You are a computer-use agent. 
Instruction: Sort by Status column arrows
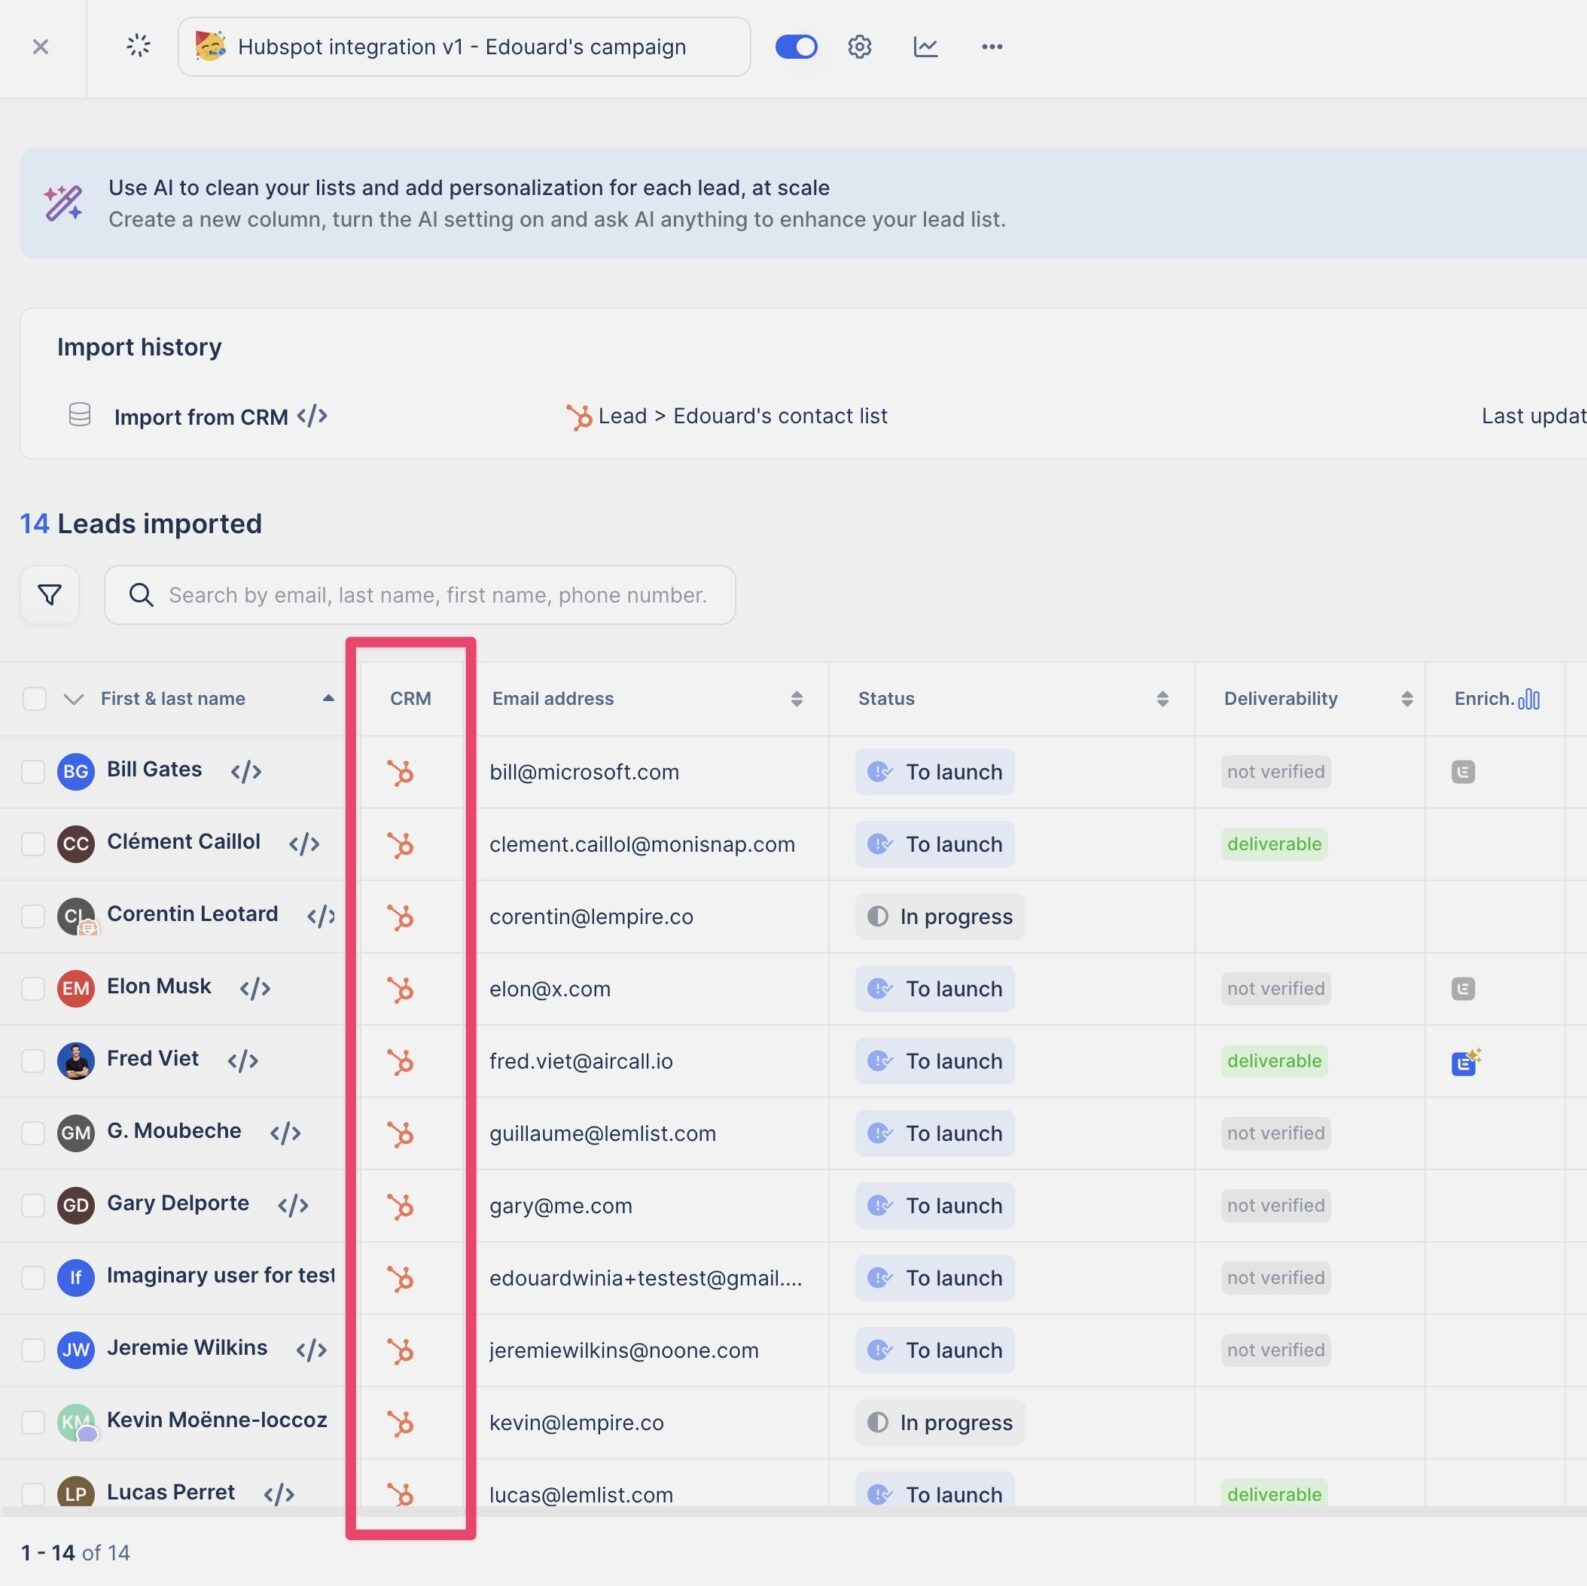tap(1163, 699)
